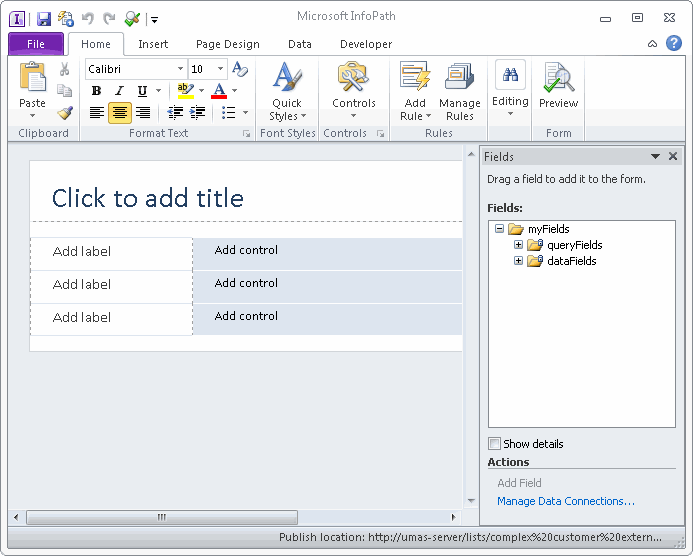Viewport: 693px width, 556px height.
Task: Open the font color dropdown arrow
Action: tap(235, 91)
